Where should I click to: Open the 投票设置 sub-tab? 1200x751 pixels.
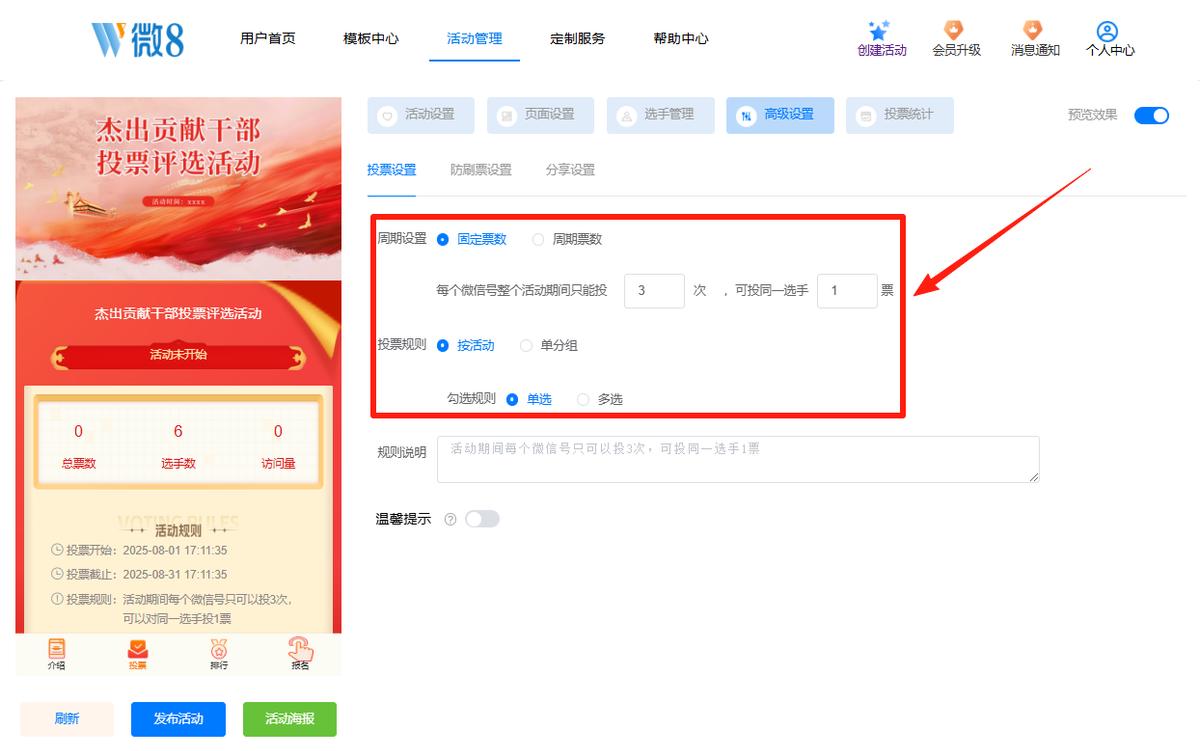coord(392,170)
